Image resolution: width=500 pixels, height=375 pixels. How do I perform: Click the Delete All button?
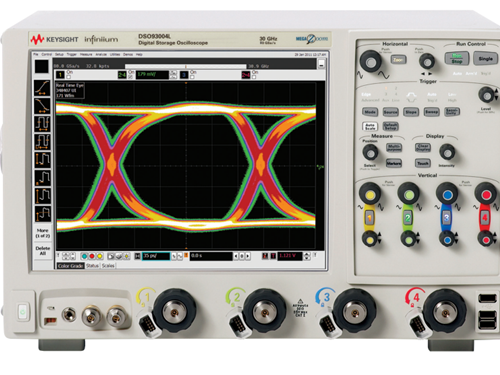coord(43,251)
